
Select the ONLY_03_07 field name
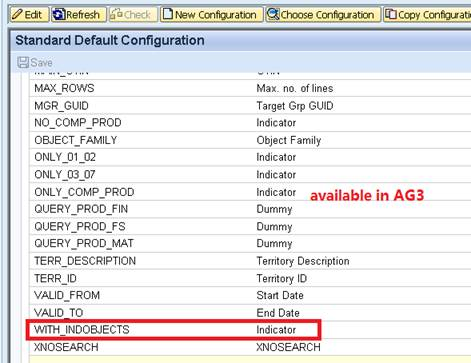pos(65,174)
